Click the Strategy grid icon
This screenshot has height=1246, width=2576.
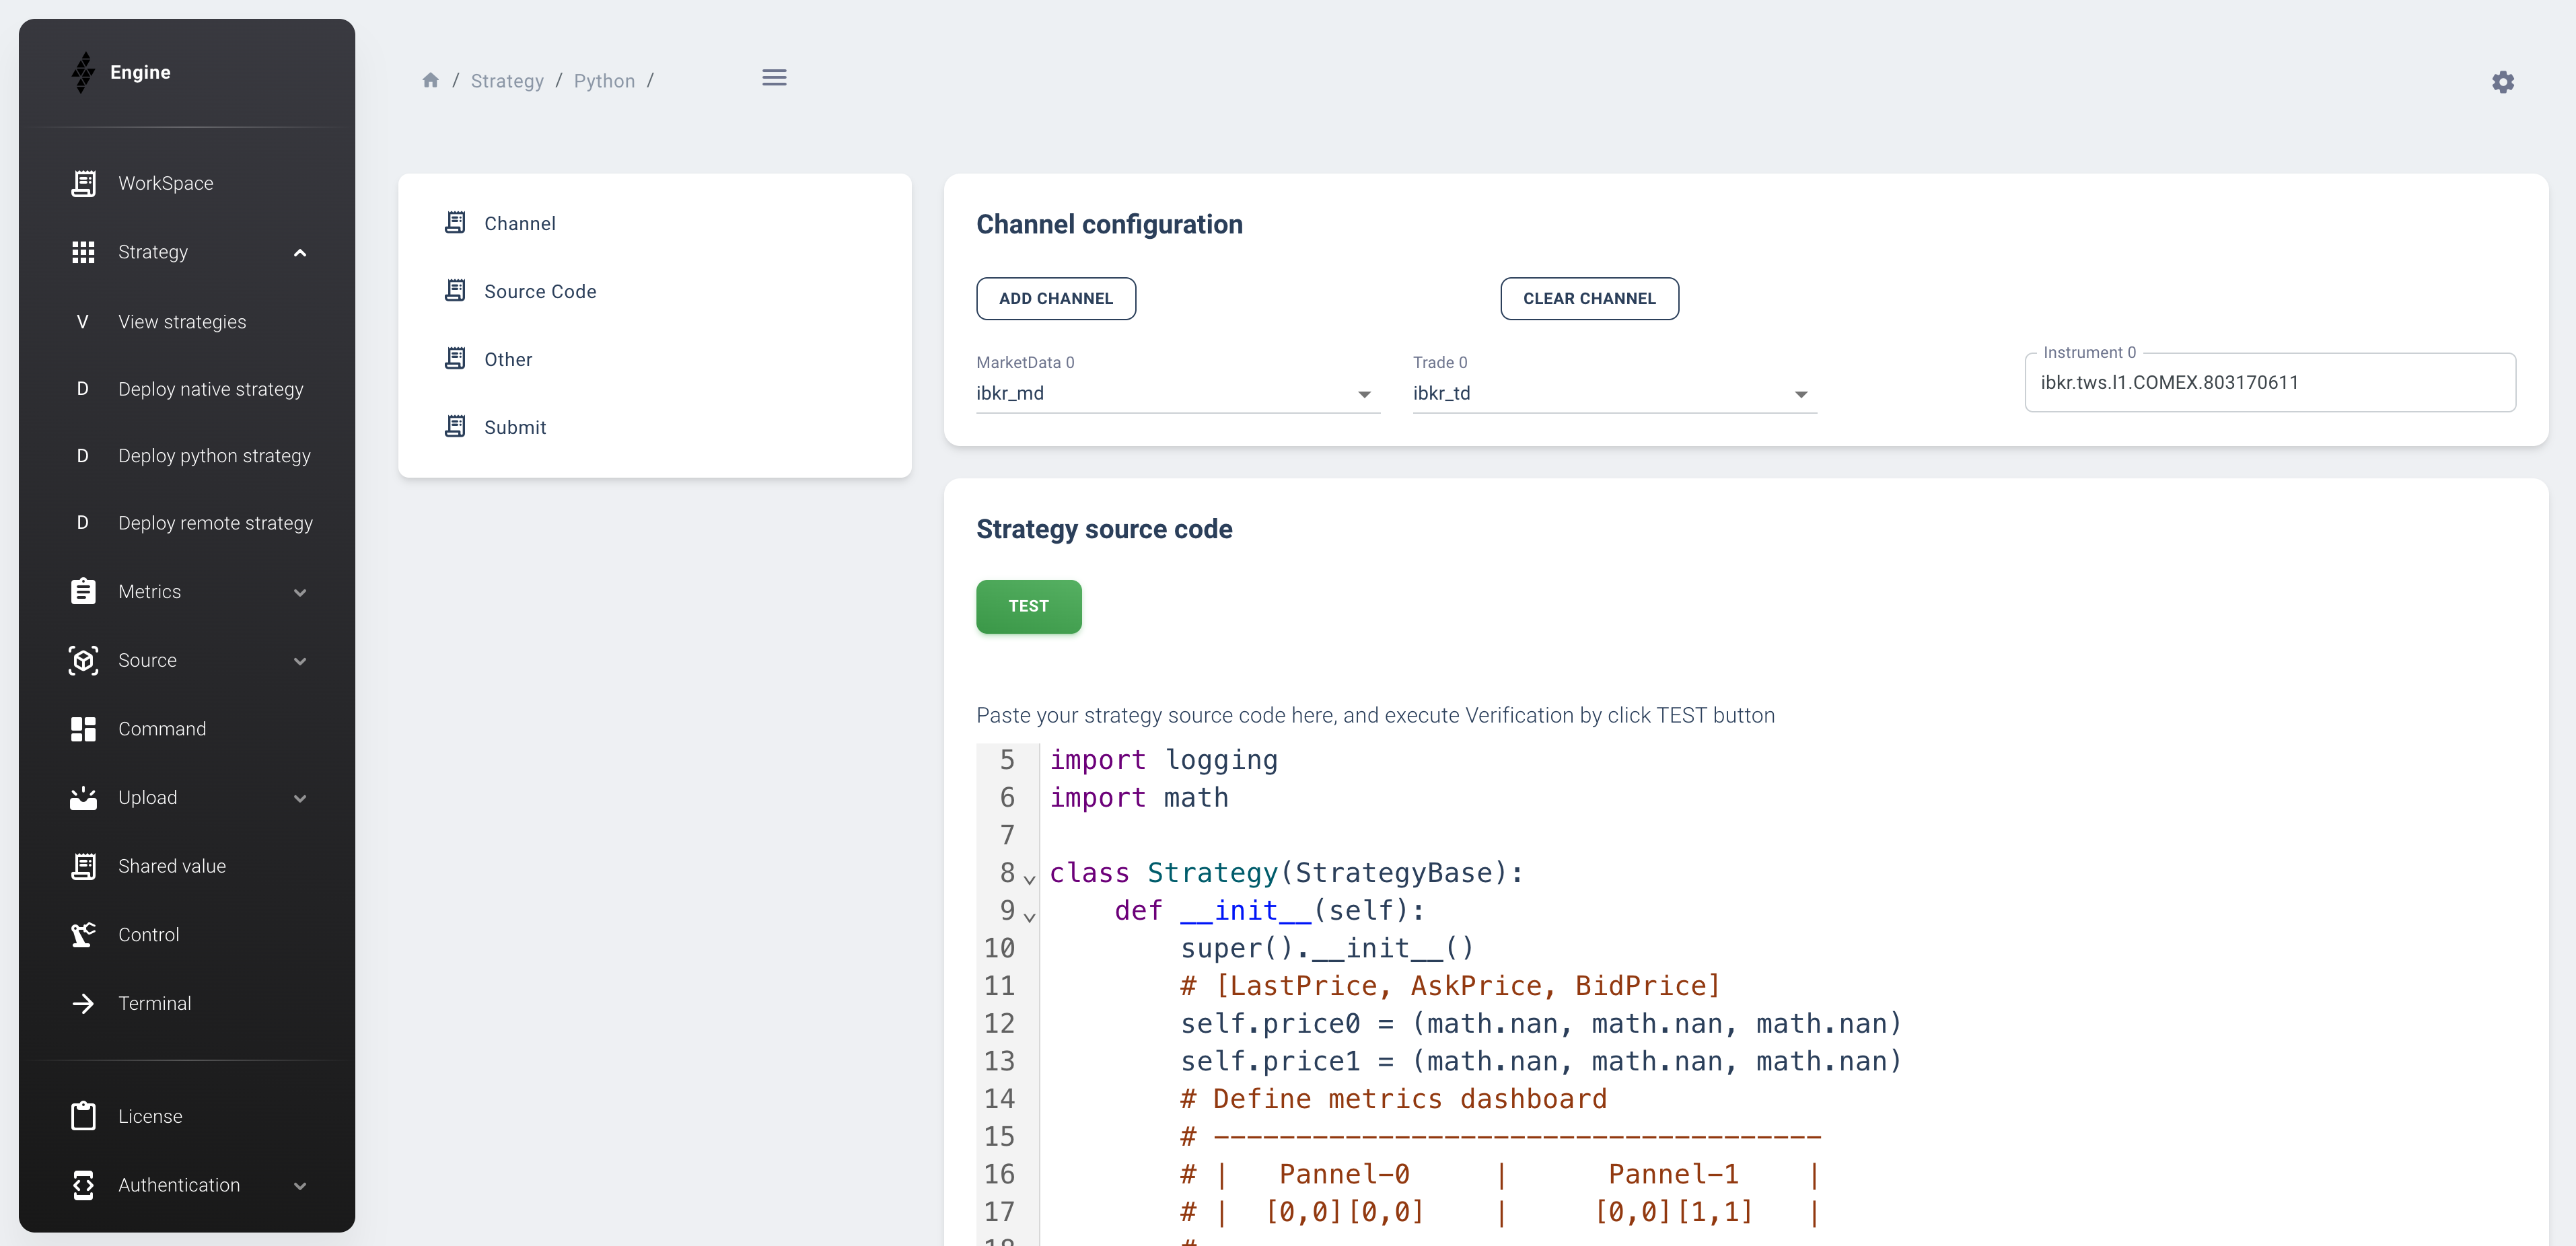tap(83, 252)
